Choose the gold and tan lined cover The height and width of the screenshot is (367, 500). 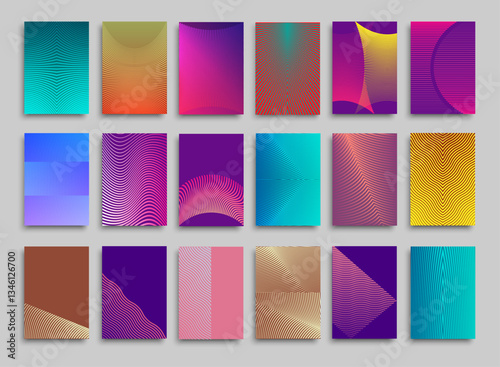(288, 293)
